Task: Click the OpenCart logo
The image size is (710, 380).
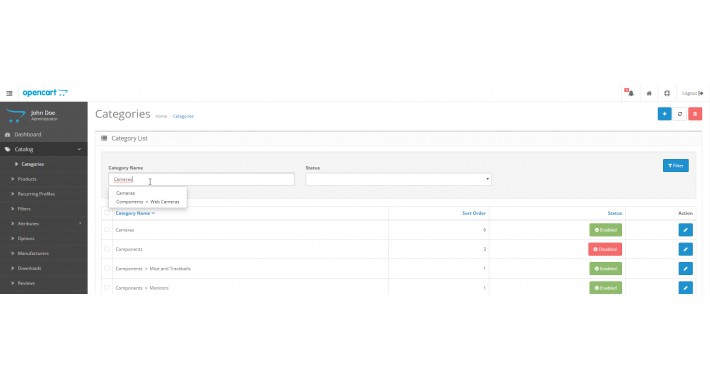Action: [x=45, y=93]
